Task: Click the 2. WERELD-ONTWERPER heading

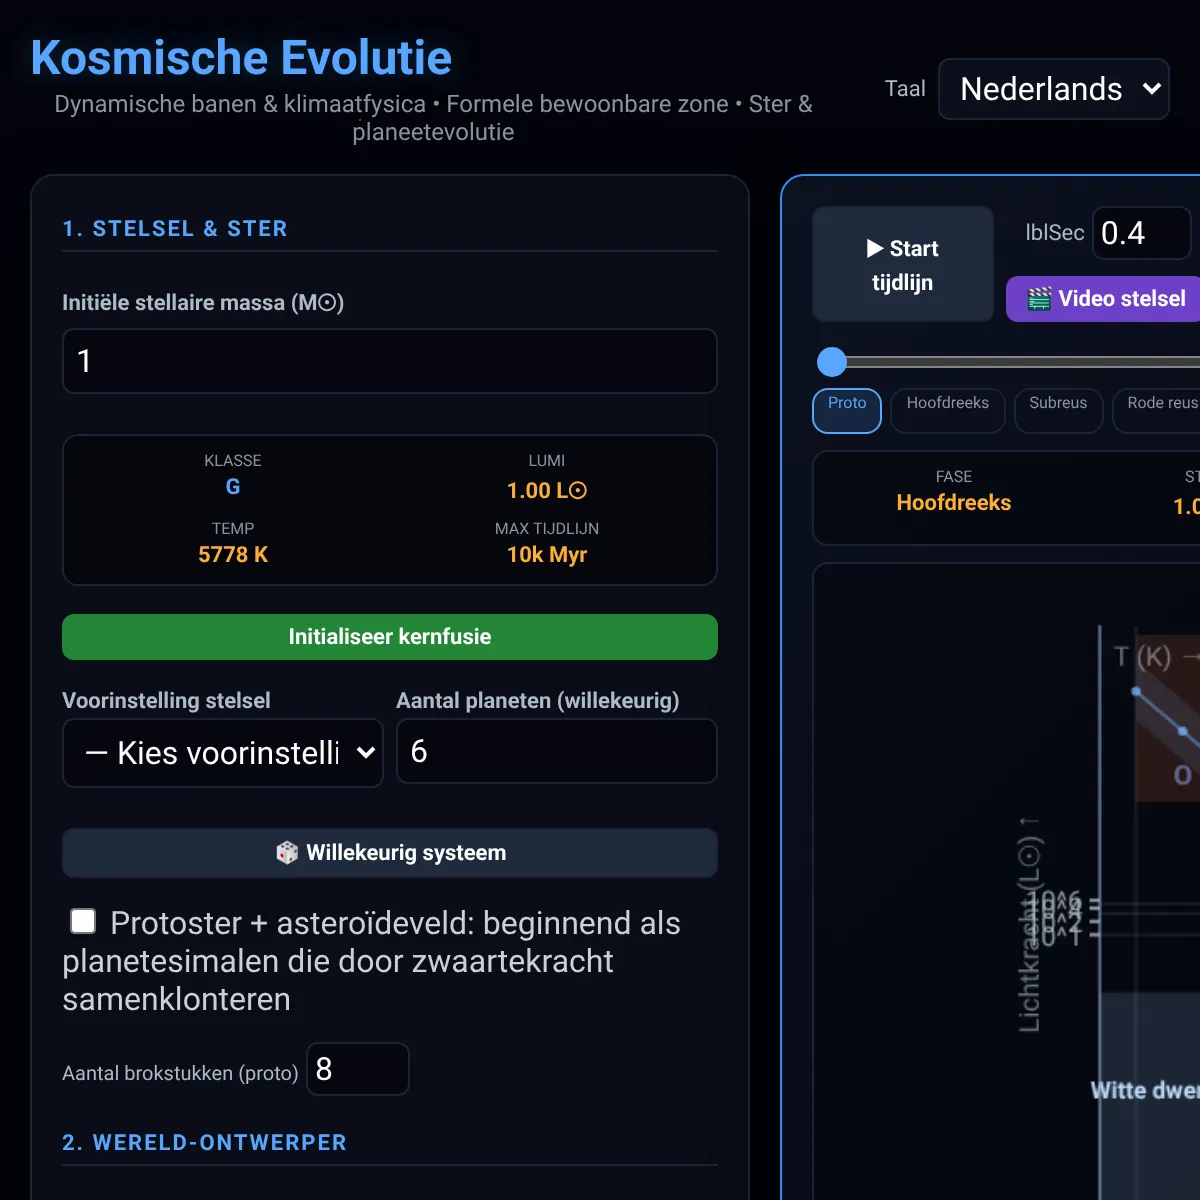Action: tap(205, 1143)
